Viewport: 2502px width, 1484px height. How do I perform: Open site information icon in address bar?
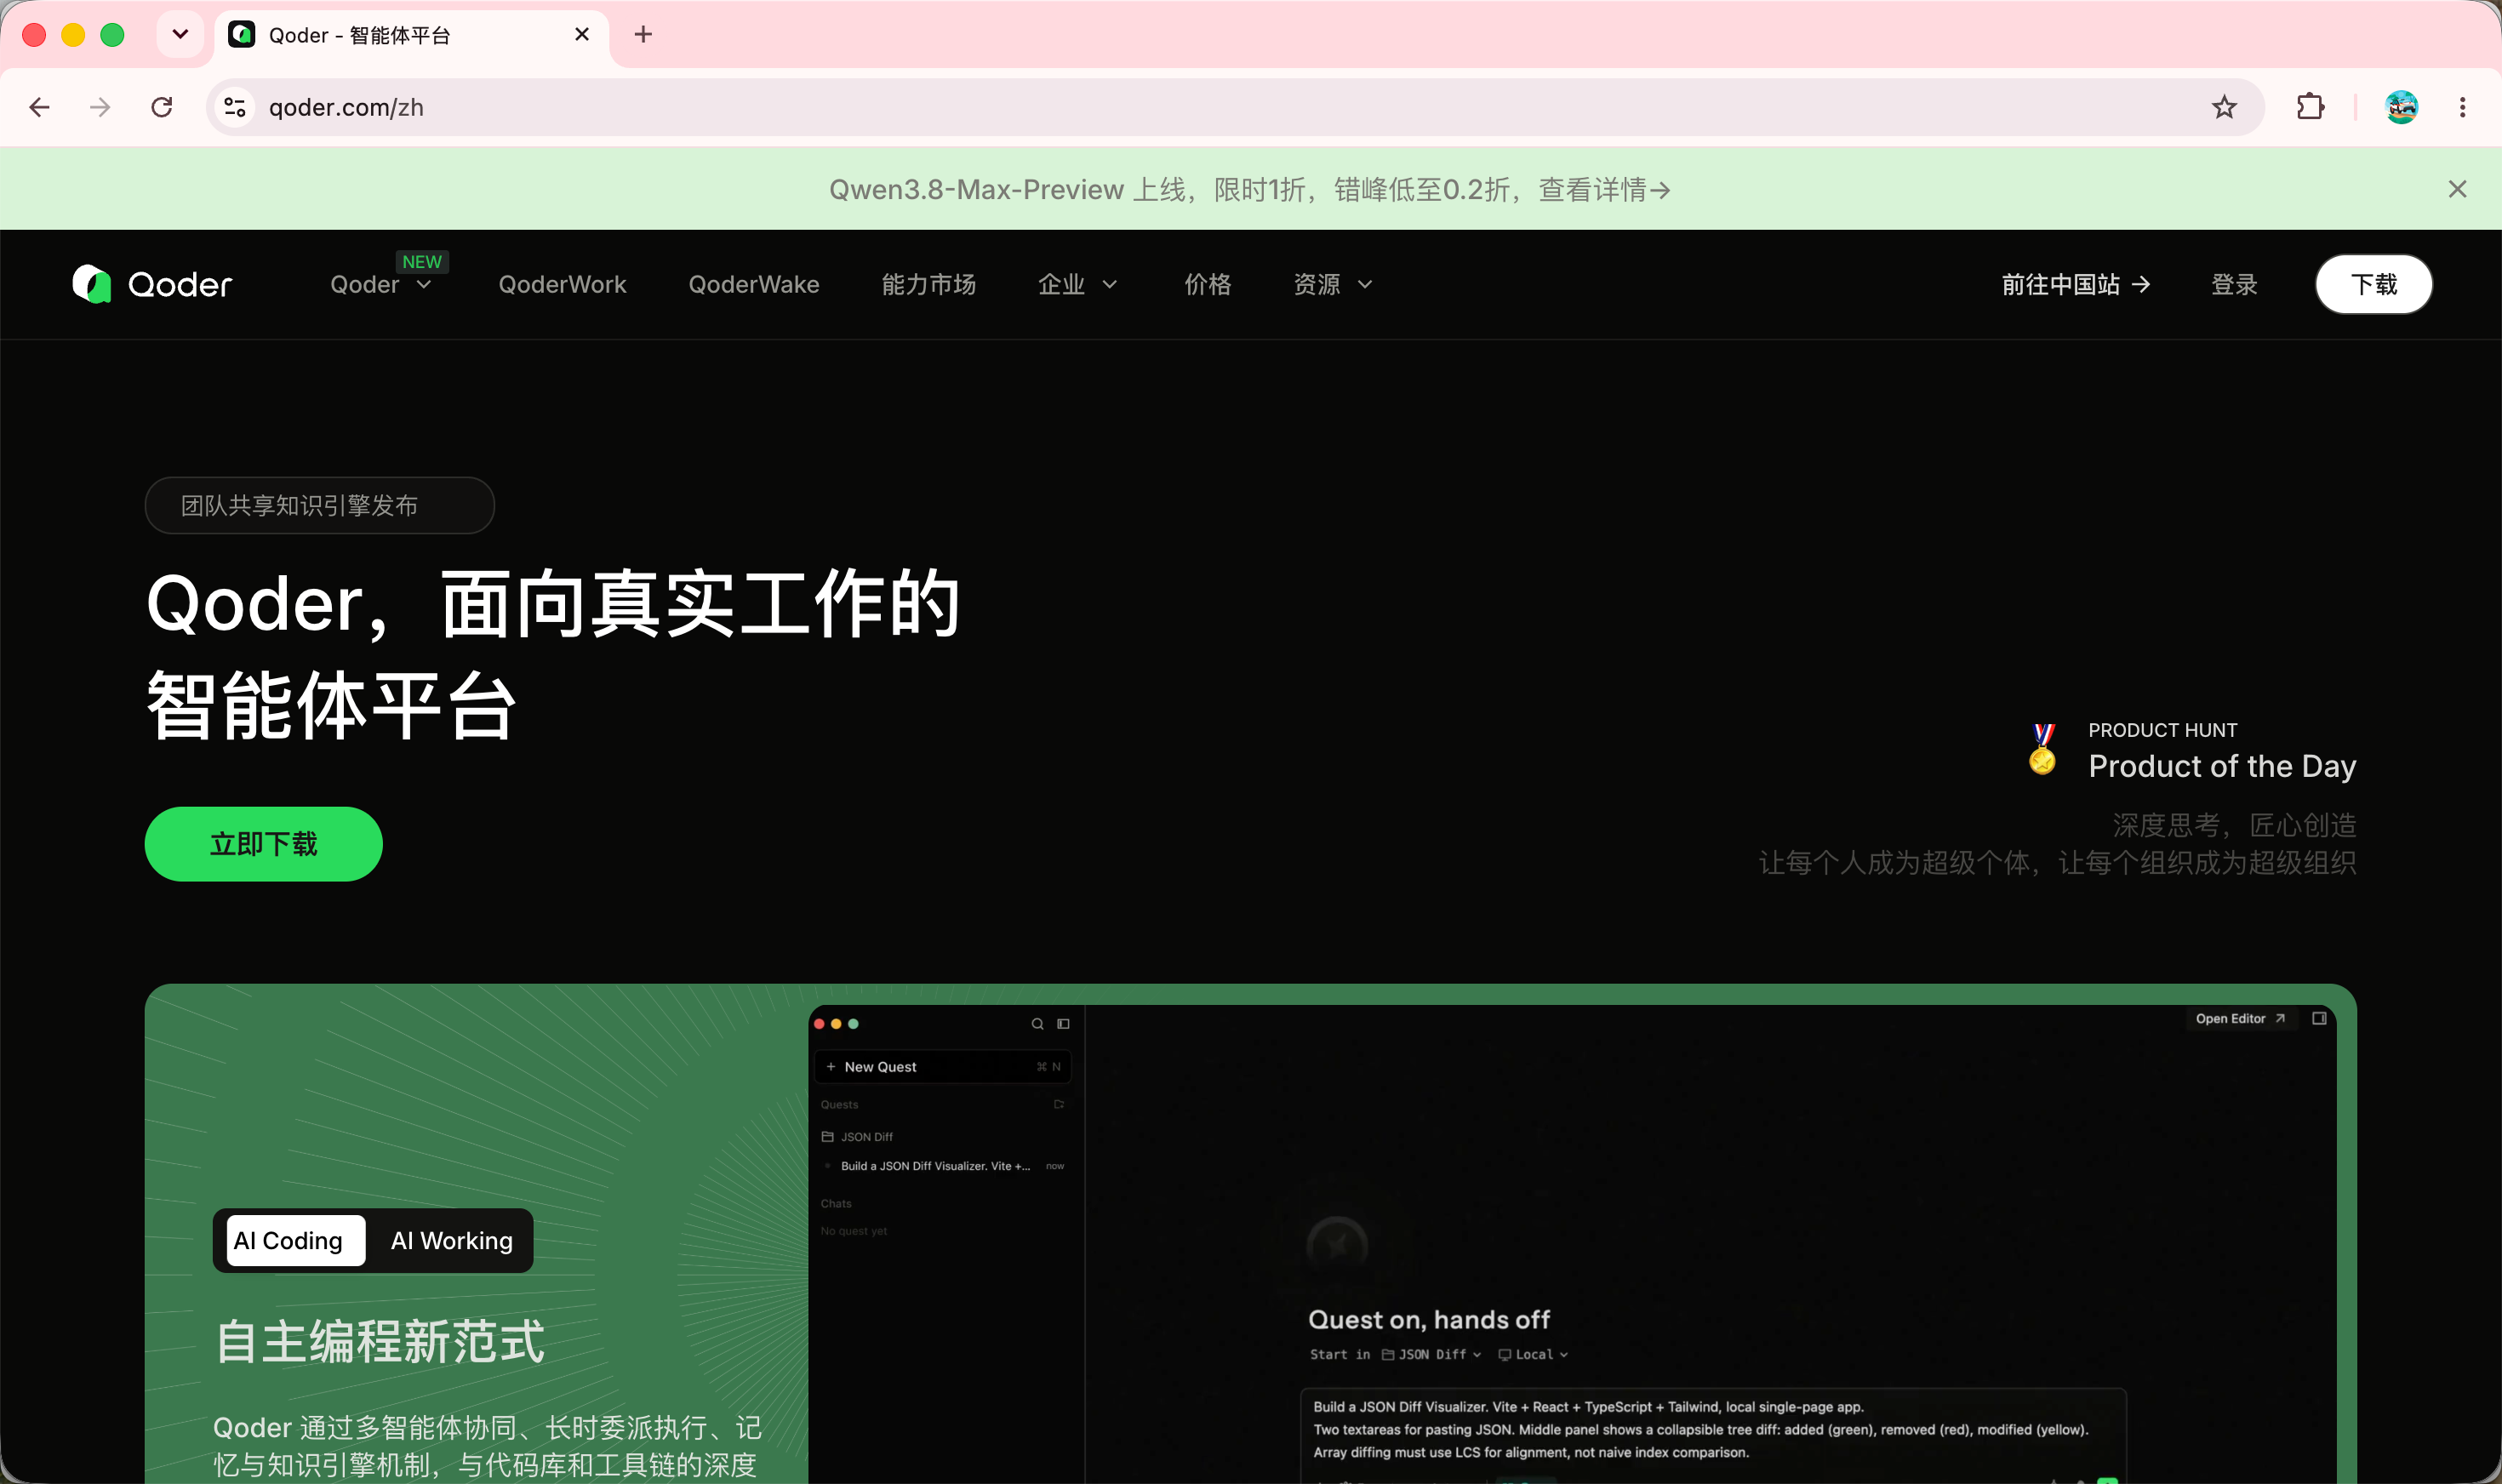tap(235, 107)
